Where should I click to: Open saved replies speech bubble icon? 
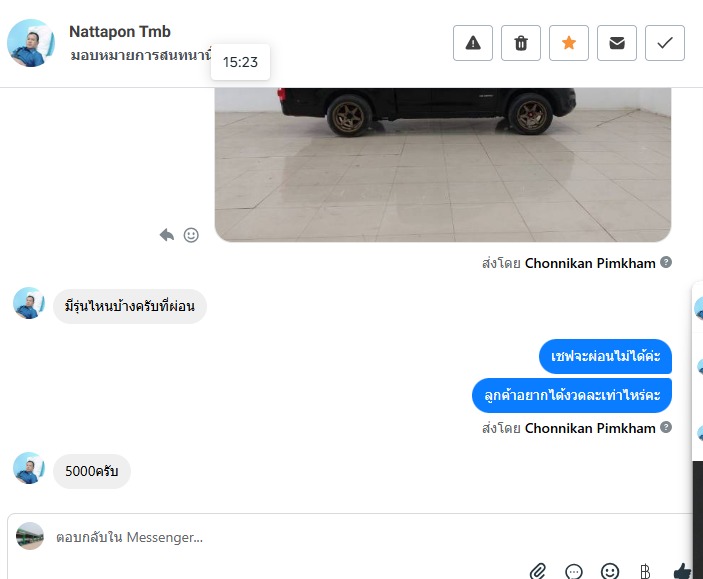tap(574, 571)
